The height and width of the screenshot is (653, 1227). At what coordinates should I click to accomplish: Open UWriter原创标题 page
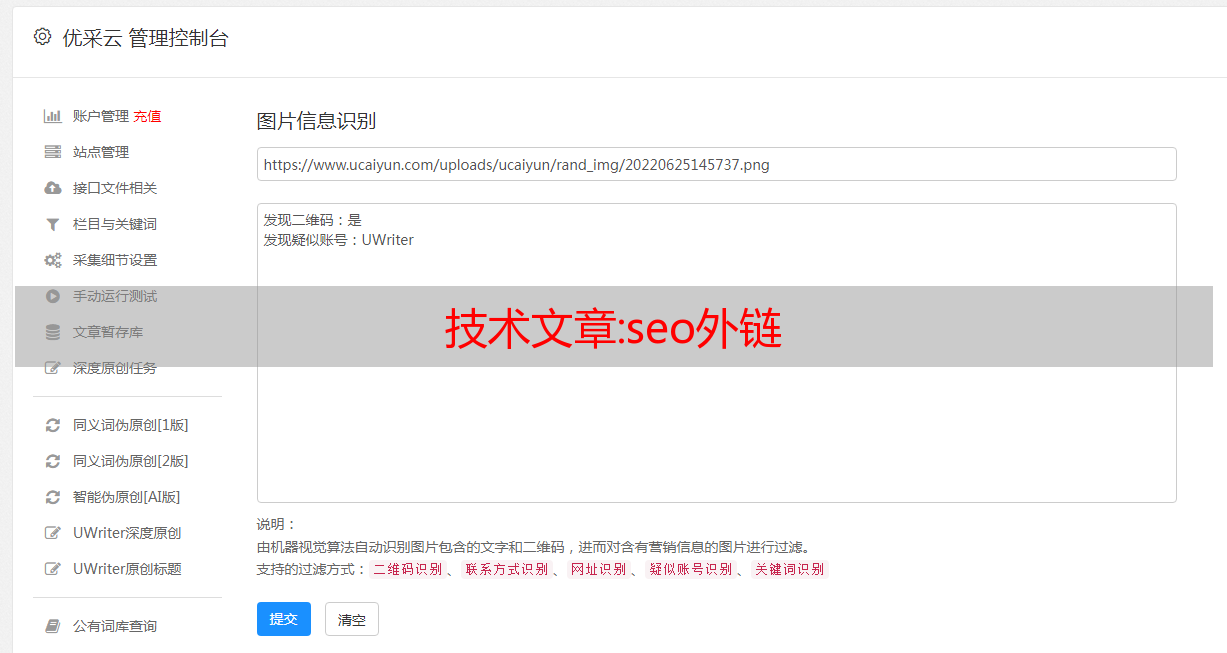pos(127,569)
